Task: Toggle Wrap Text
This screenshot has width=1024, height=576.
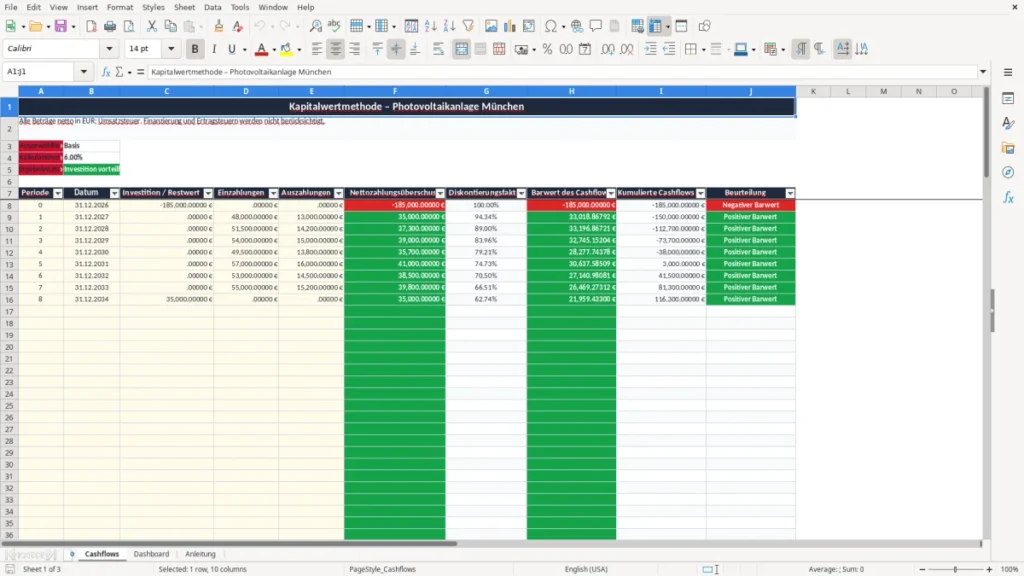Action: [438, 49]
